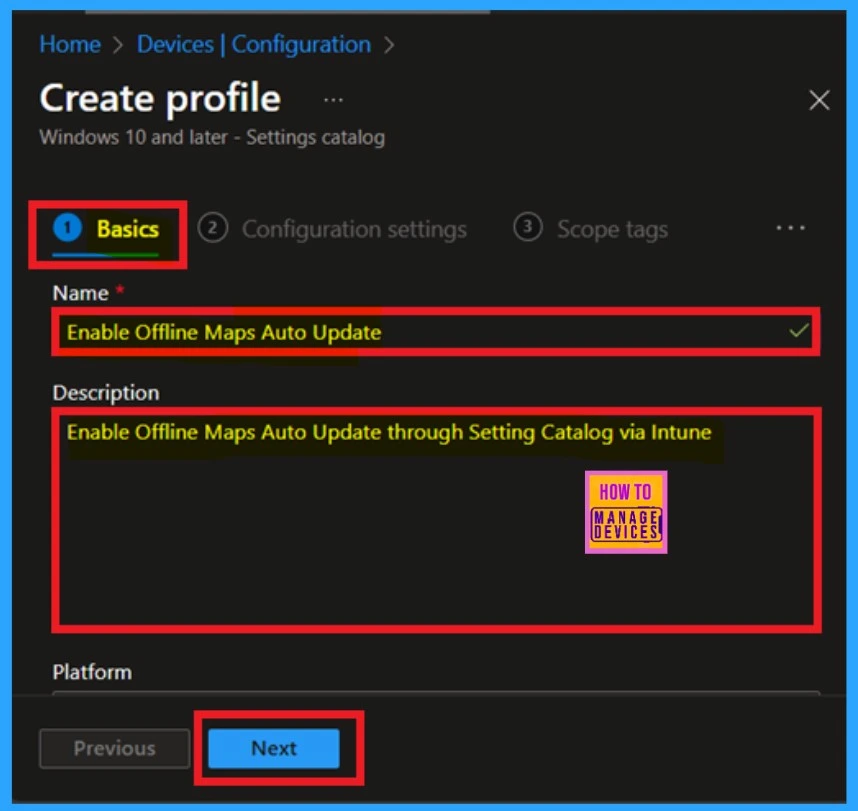Click 'Windows 10 and later - Settings catalog' subtitle

click(212, 137)
